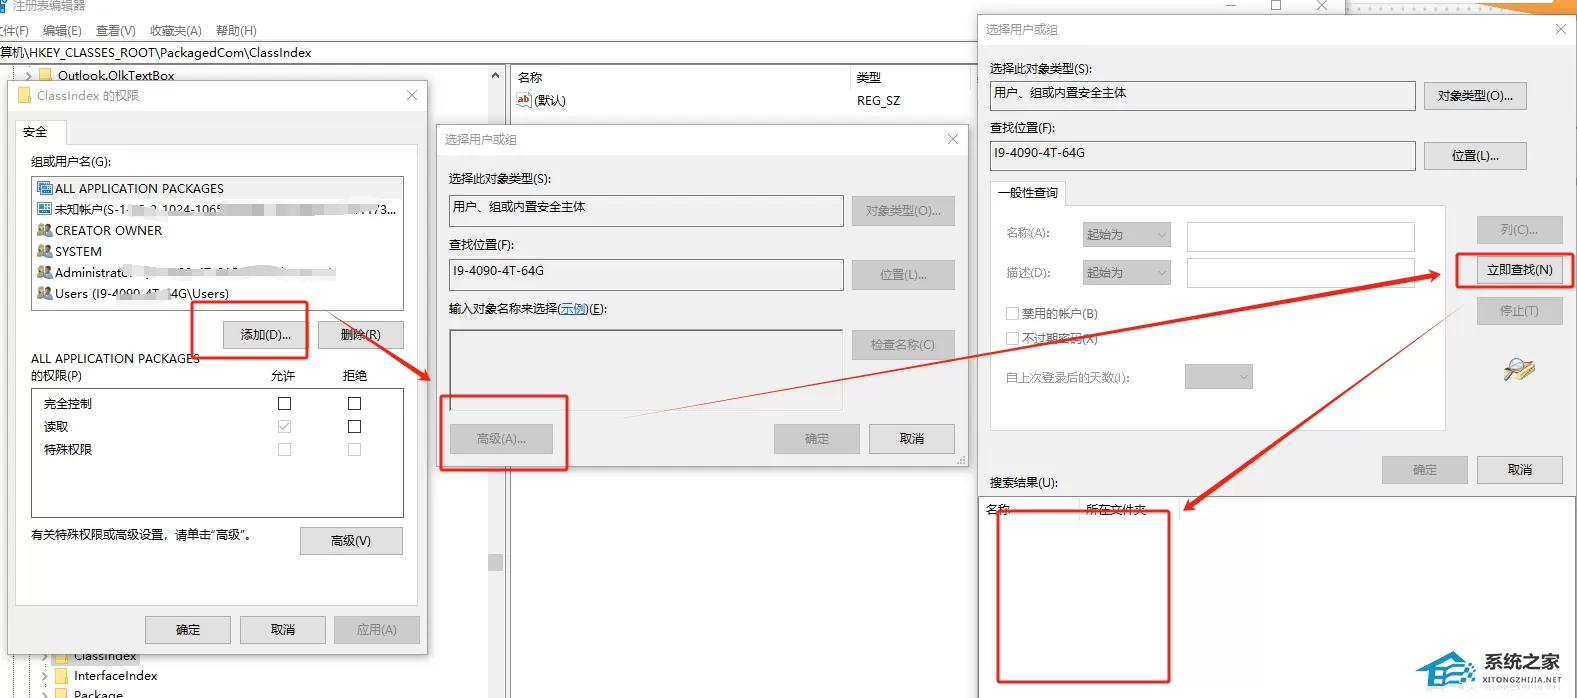This screenshot has width=1577, height=698.
Task: Select the Users group icon entry
Action: pos(44,293)
